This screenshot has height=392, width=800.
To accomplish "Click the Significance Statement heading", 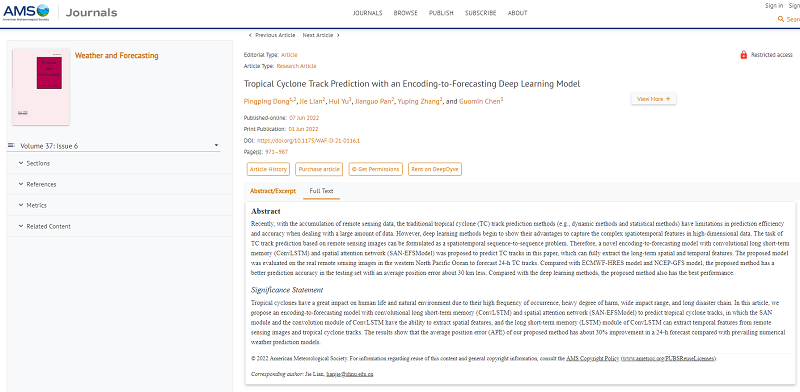I will [287, 290].
